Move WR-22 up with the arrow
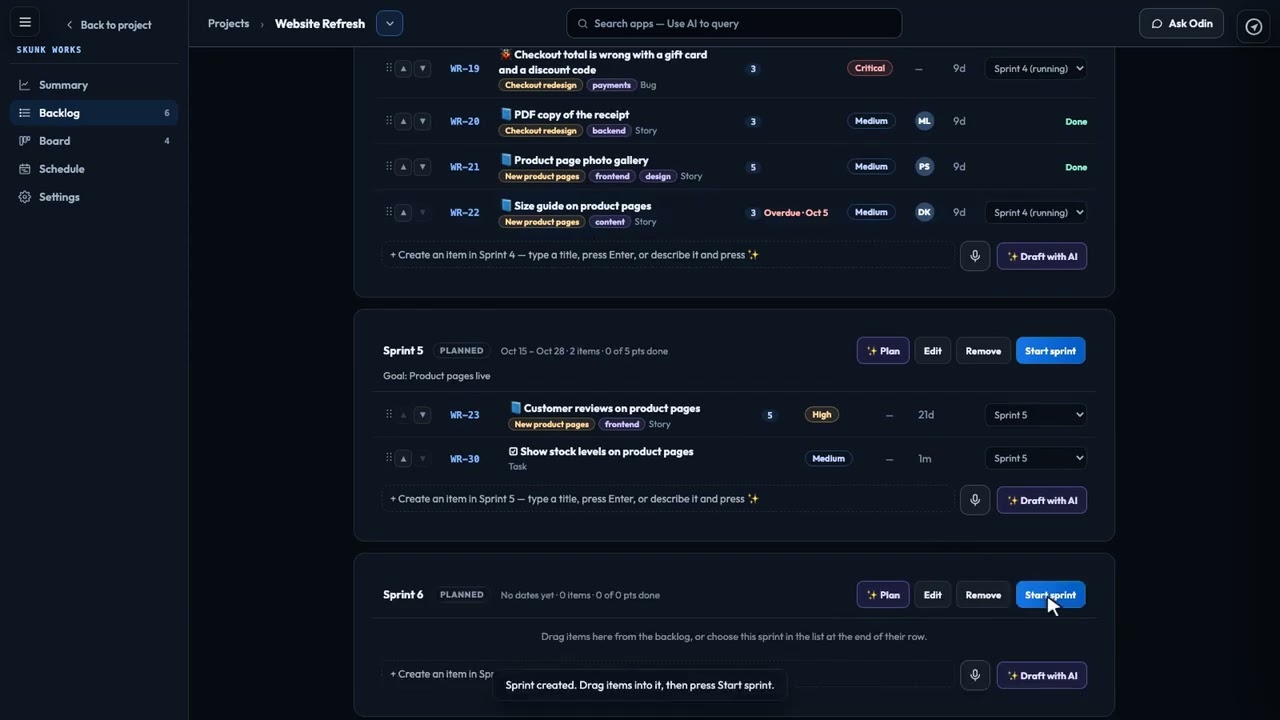Screen dimensions: 1280x720 pyautogui.click(x=403, y=212)
